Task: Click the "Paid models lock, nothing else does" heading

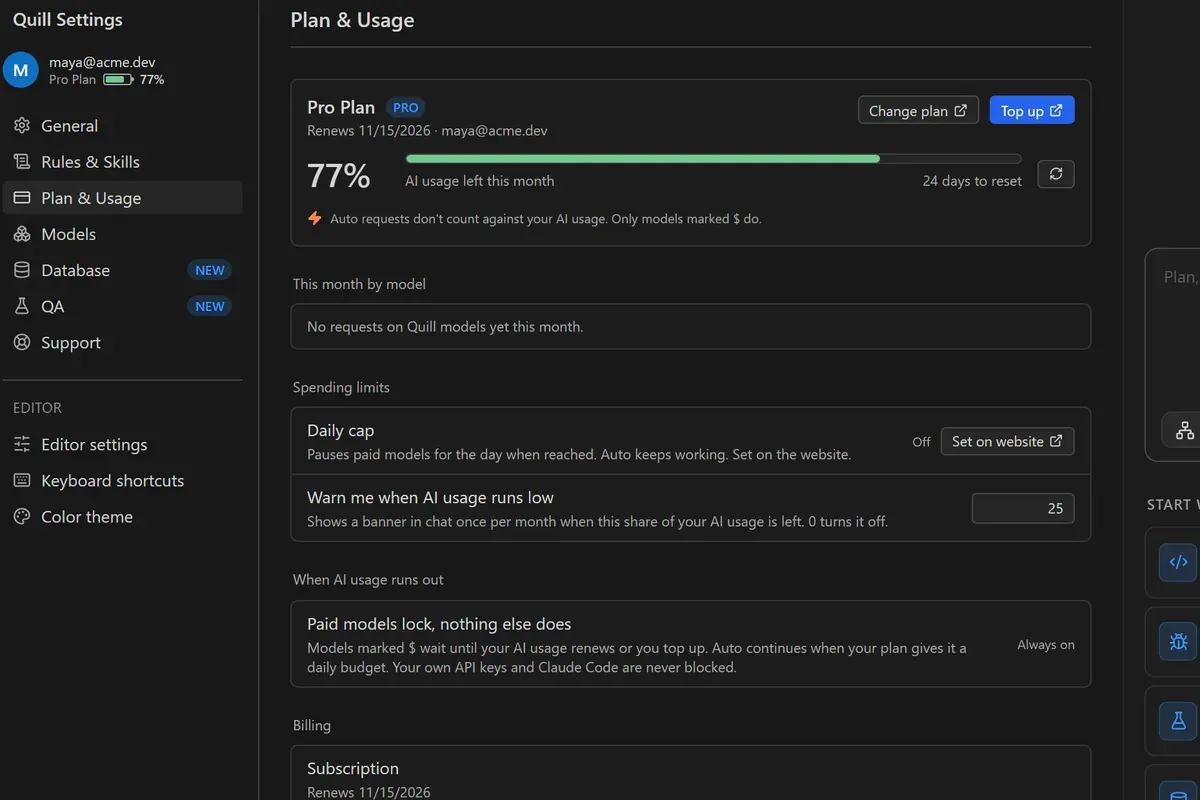Action: click(439, 624)
